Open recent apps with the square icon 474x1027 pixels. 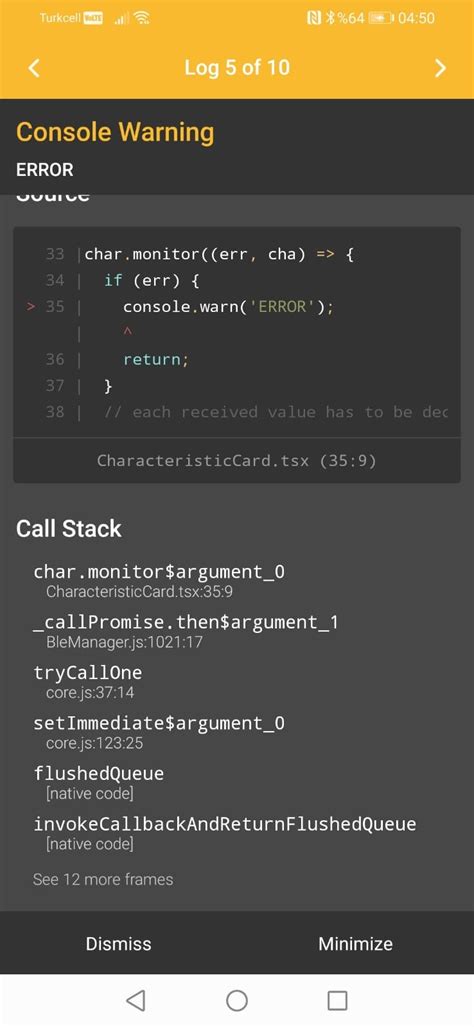pos(337,1000)
